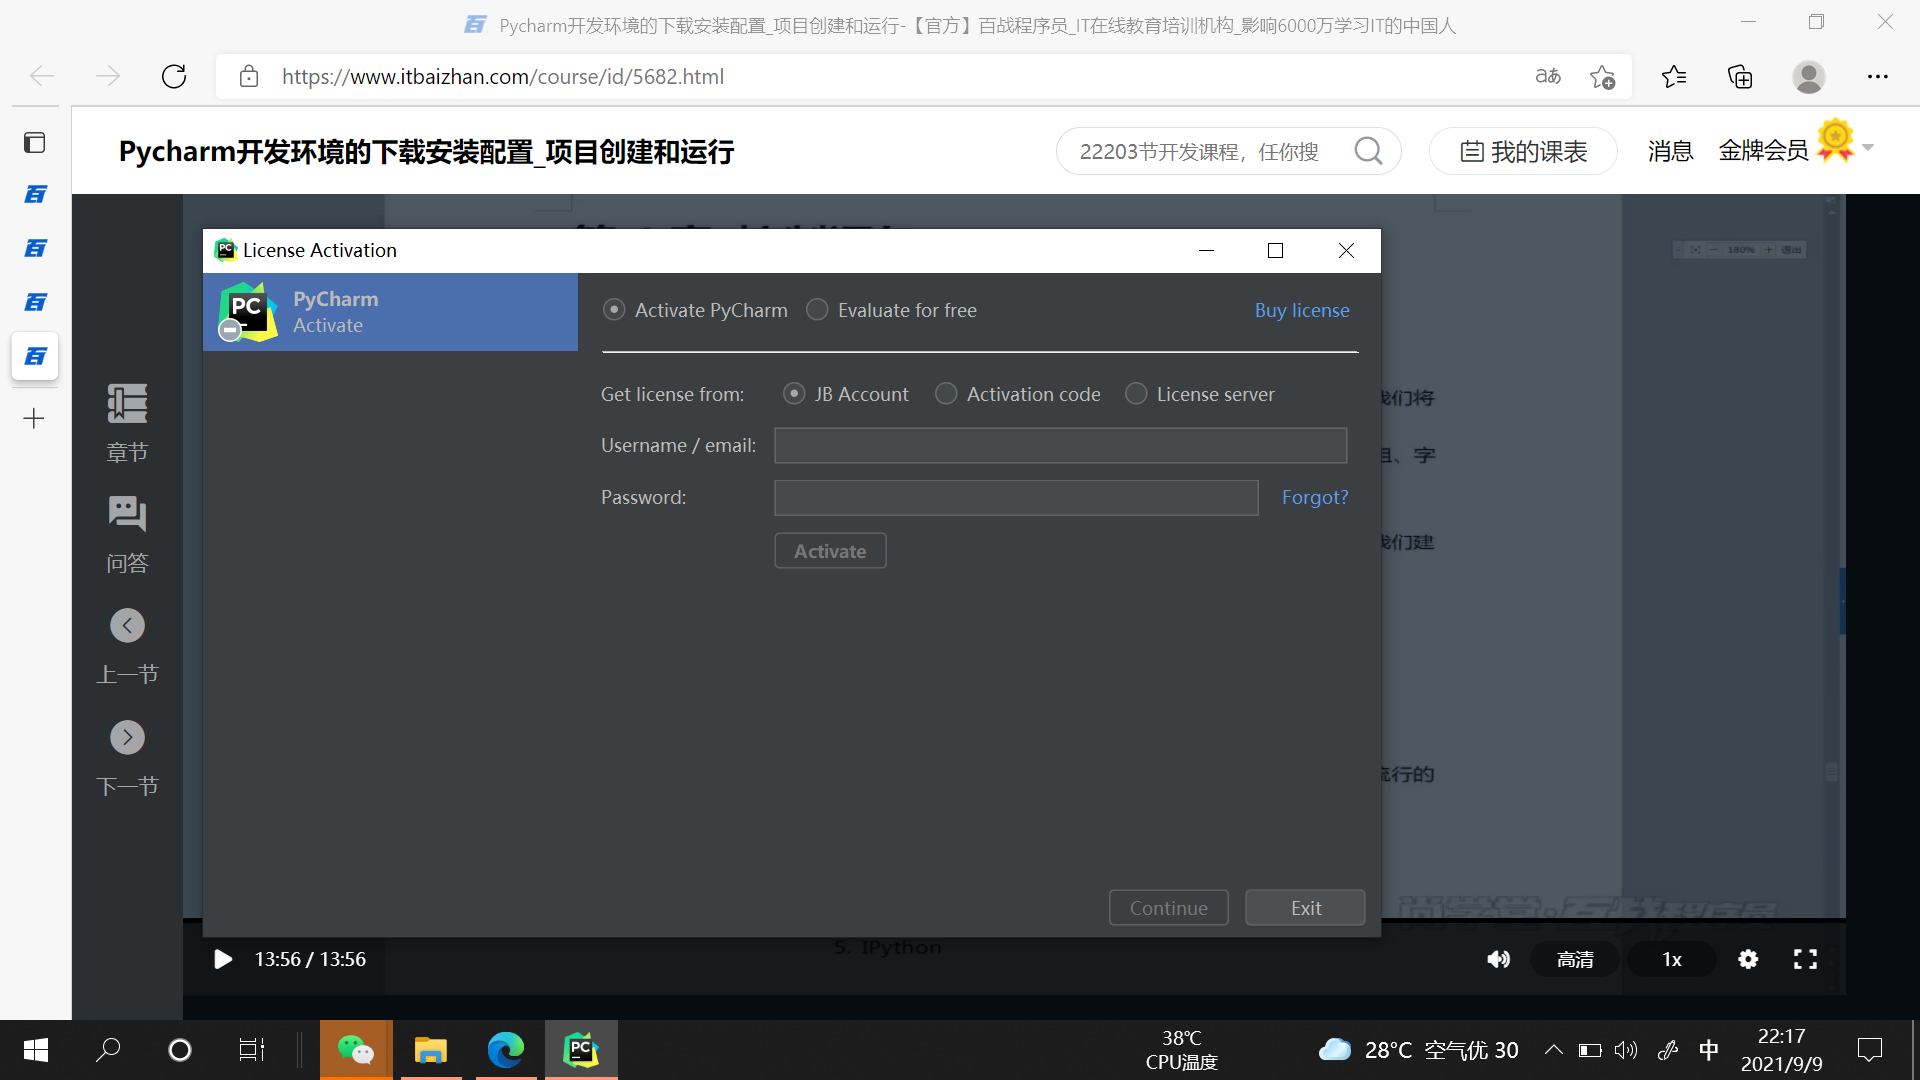The height and width of the screenshot is (1080, 1920).
Task: Open Task View on taskbar
Action: (251, 1050)
